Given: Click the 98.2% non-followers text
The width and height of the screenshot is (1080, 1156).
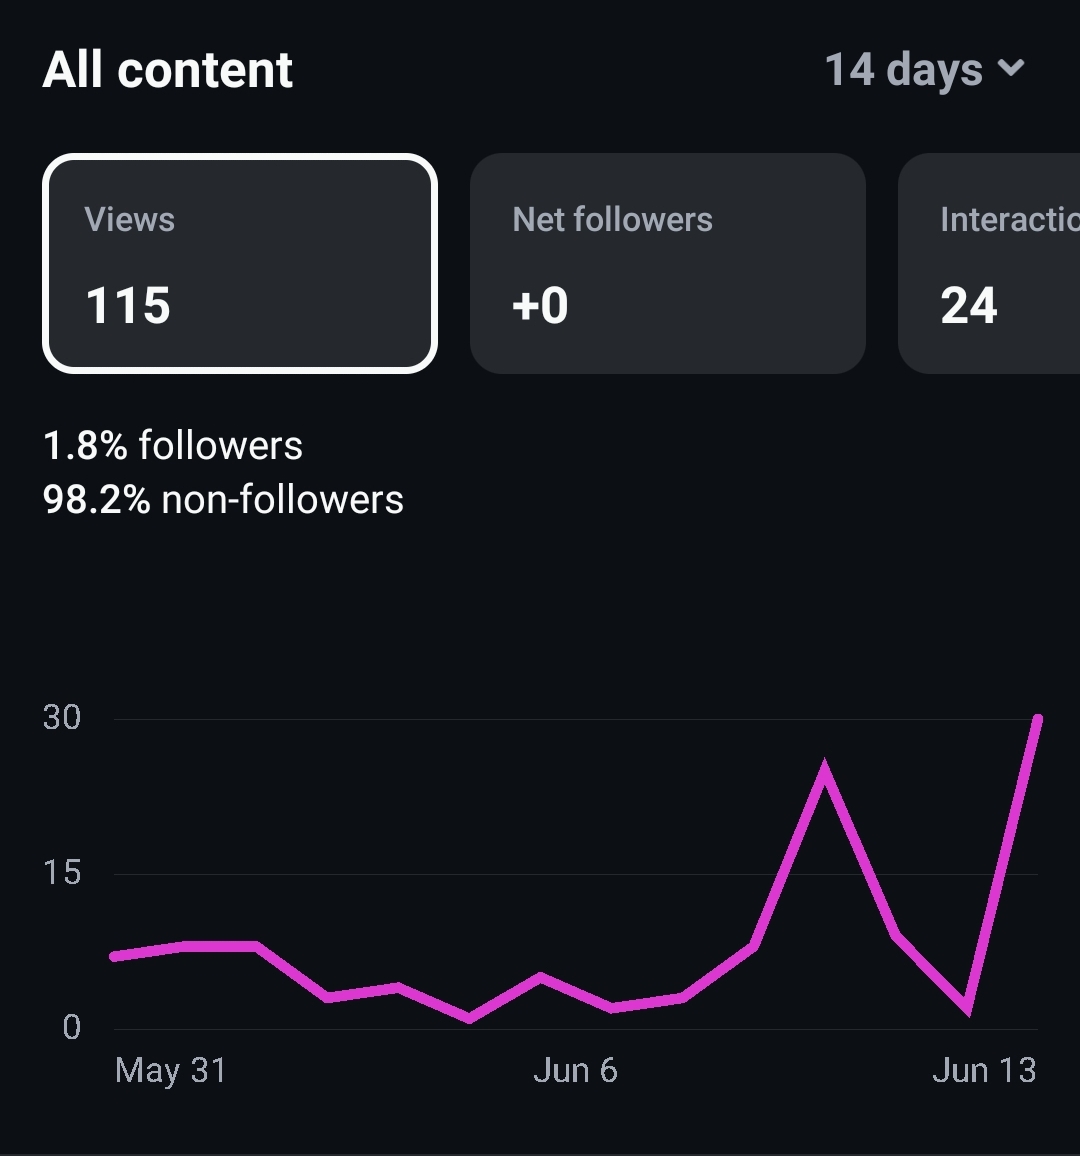Looking at the screenshot, I should [x=223, y=499].
